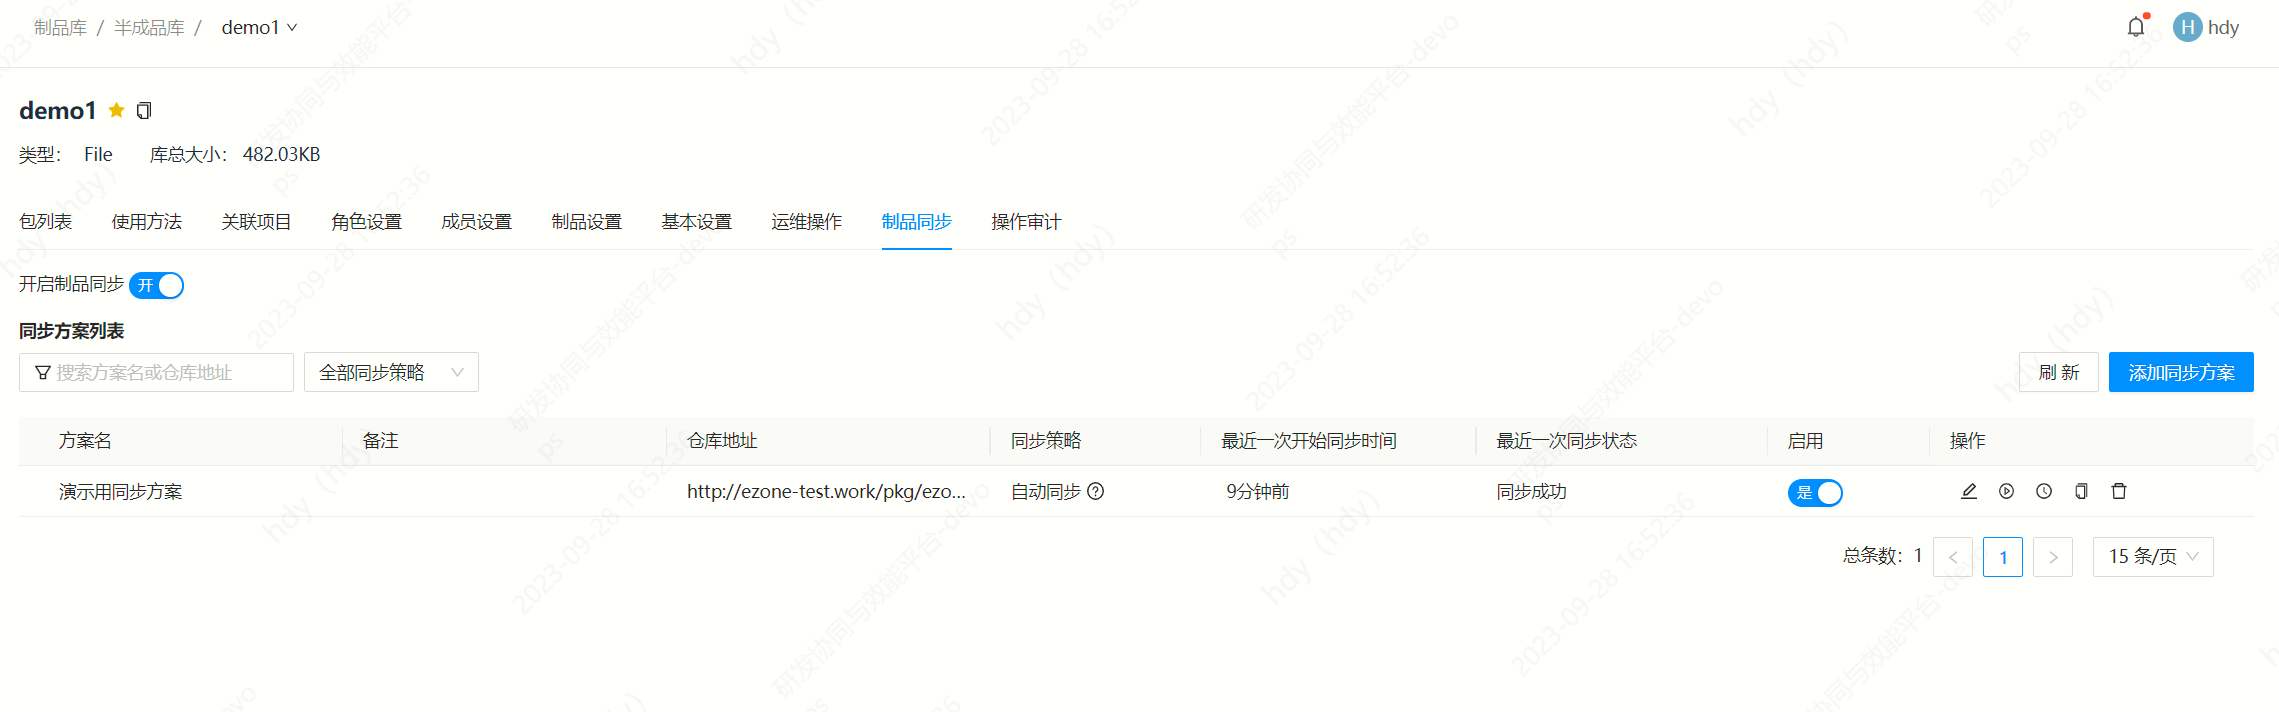Screen dimensions: 2279x712
Task: Click the 添加同步方案 button
Action: click(2181, 372)
